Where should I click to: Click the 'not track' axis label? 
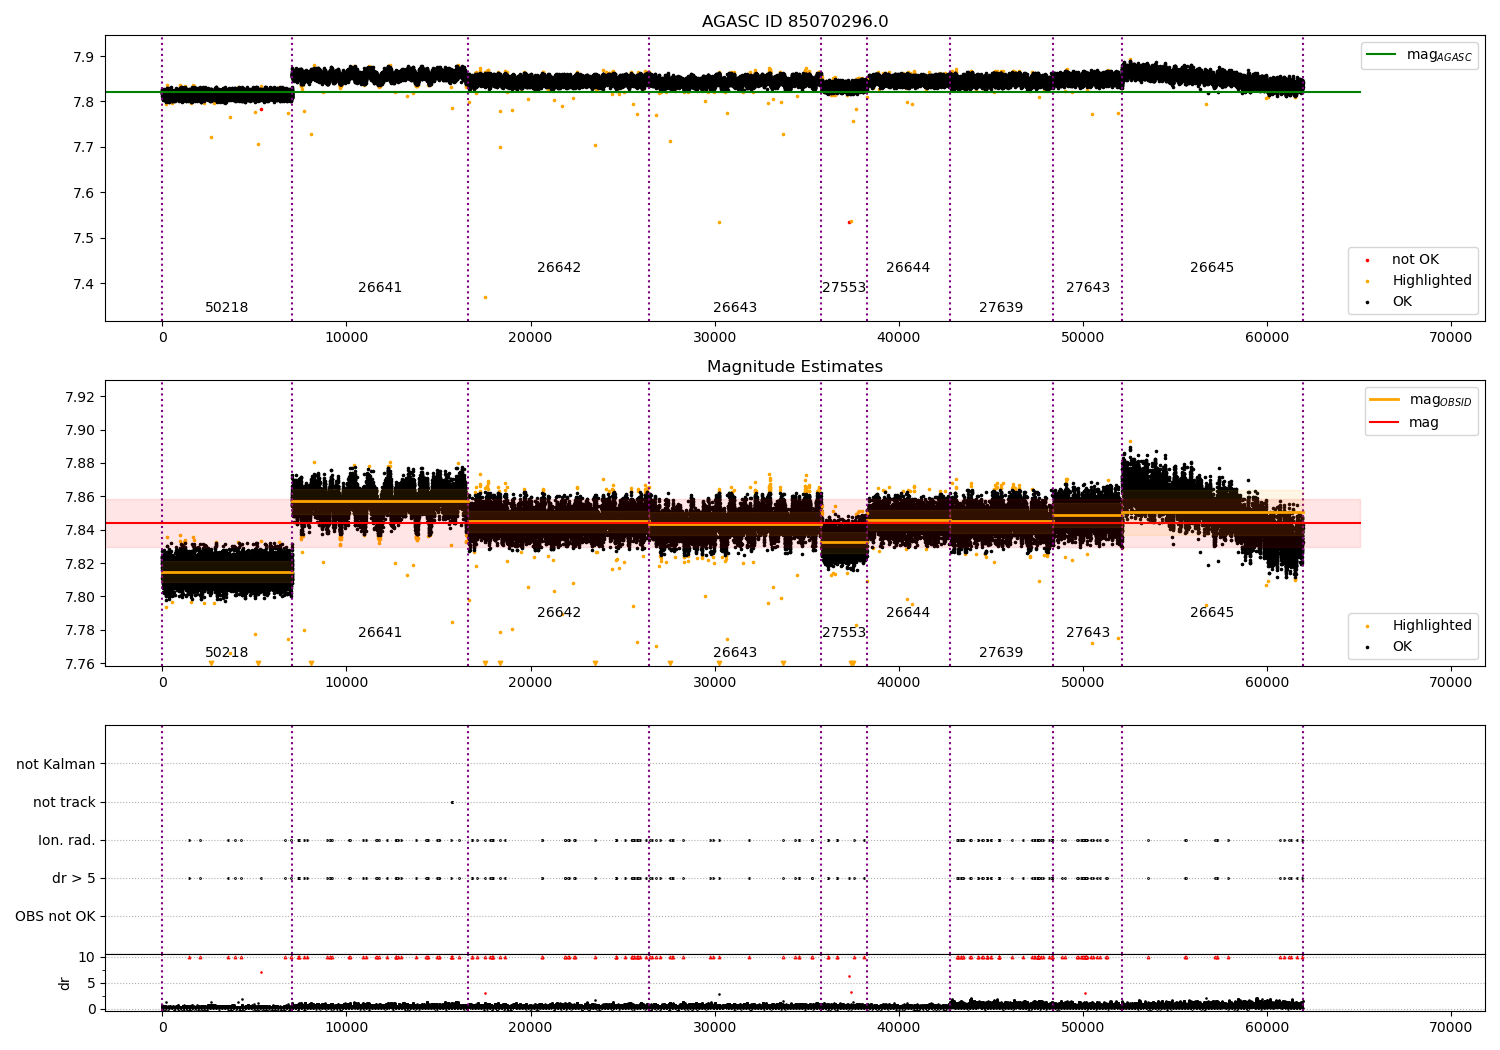point(64,803)
